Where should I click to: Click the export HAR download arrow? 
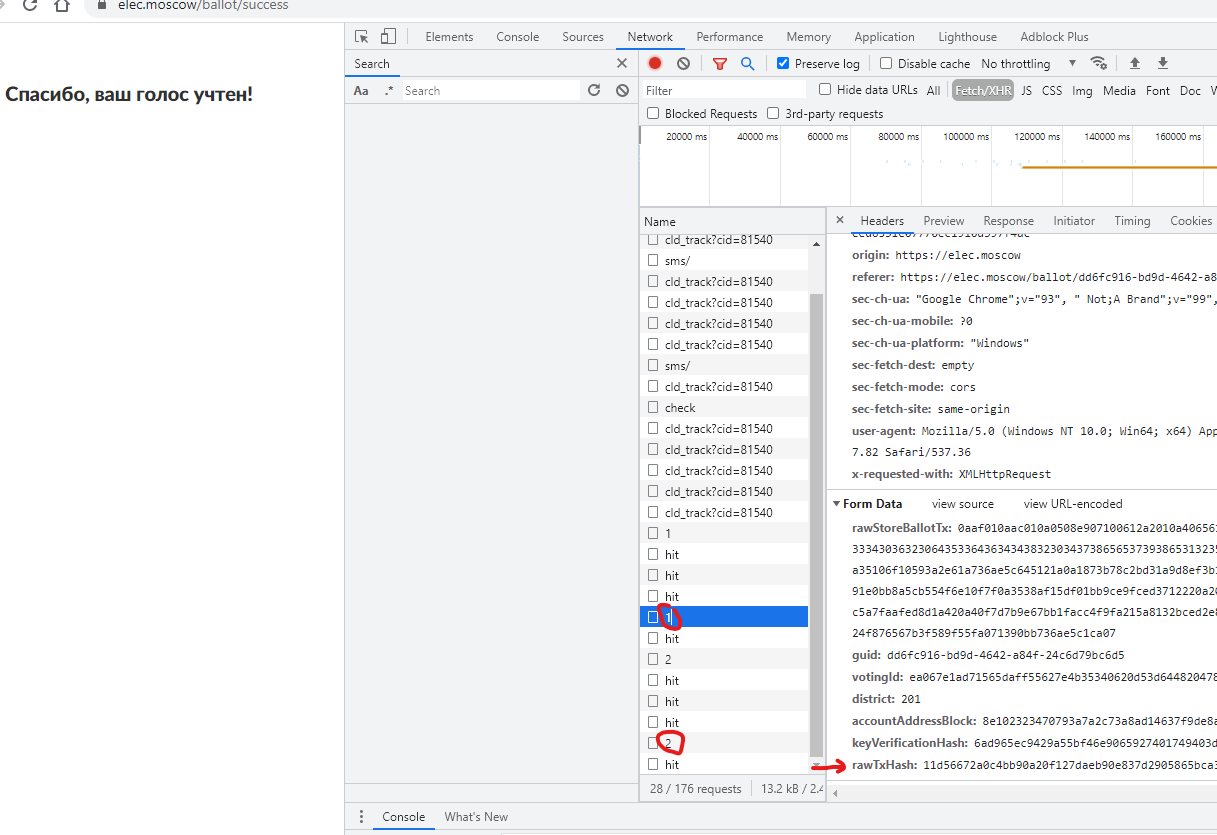coord(1163,63)
